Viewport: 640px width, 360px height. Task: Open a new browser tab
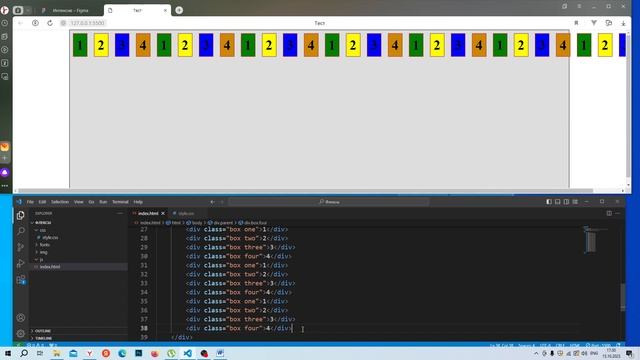179,10
